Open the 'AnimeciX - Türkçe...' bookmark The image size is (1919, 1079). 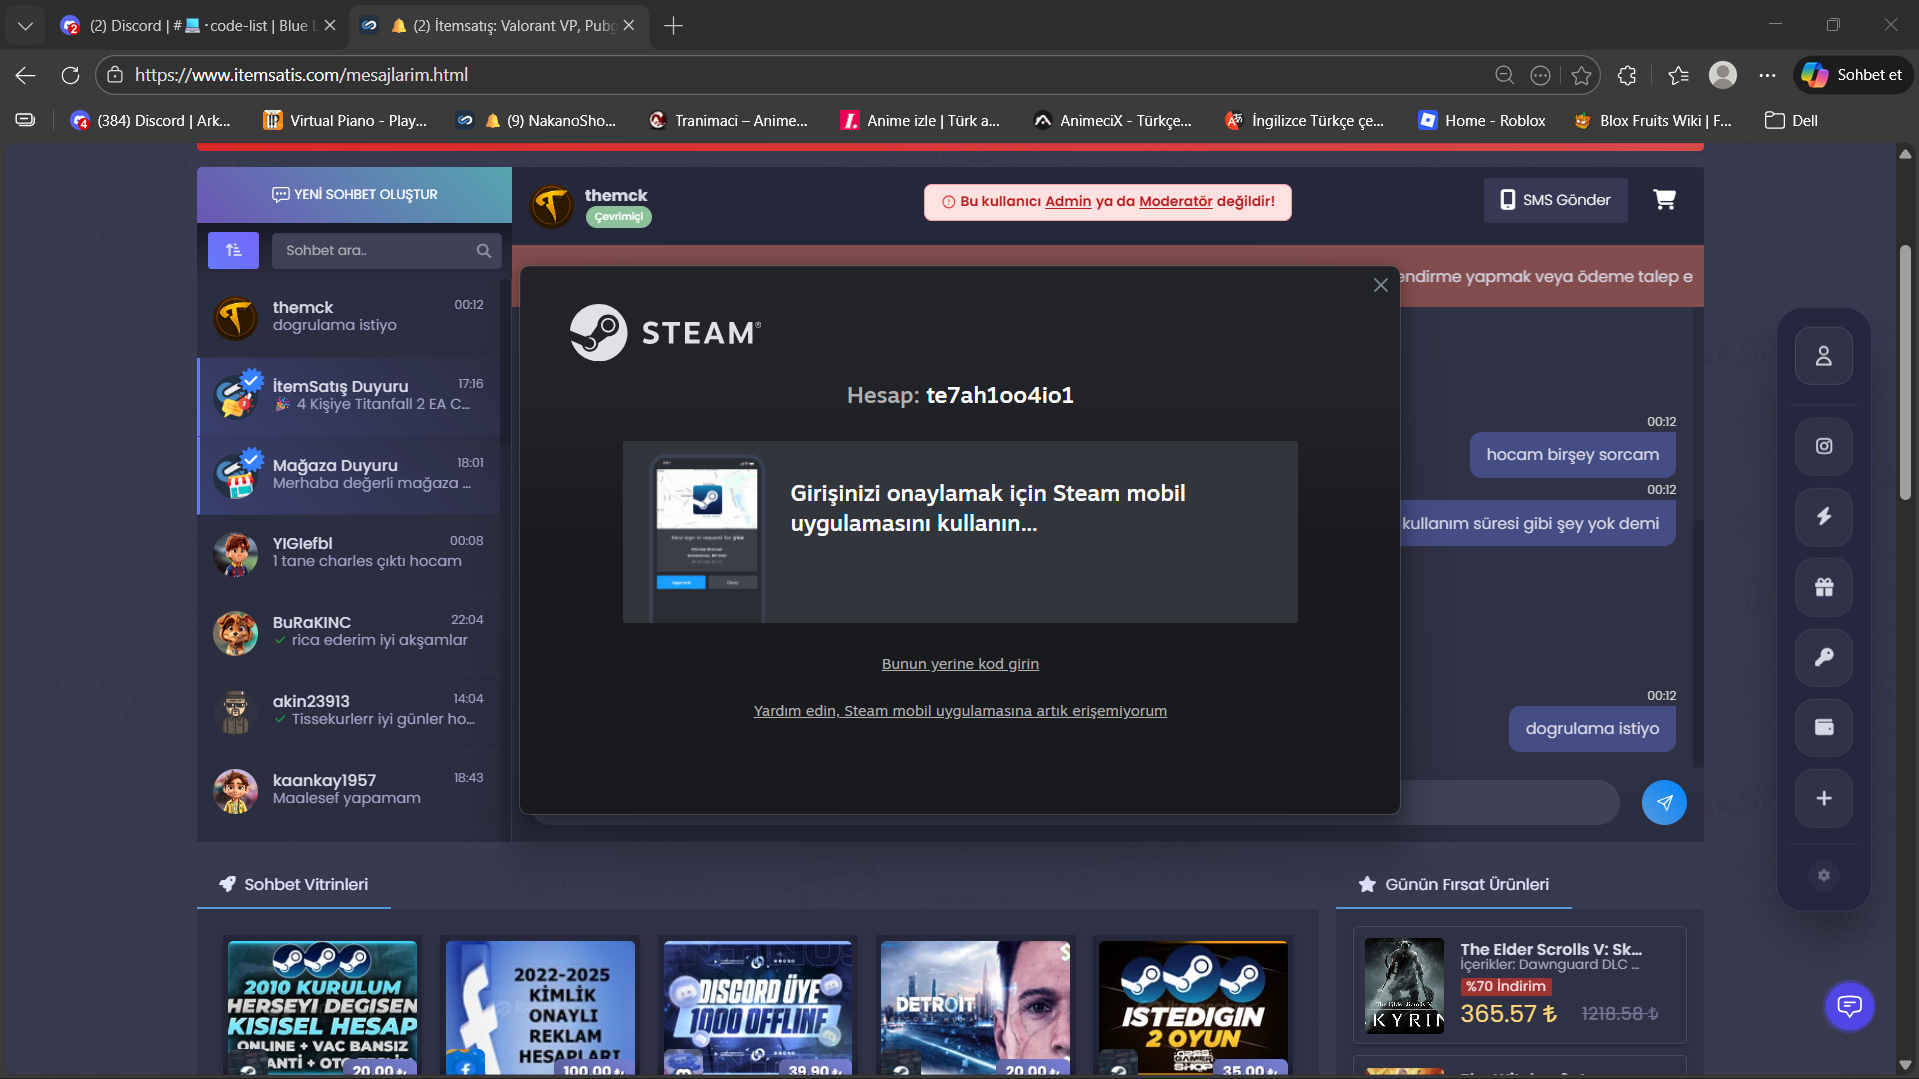pyautogui.click(x=1112, y=120)
